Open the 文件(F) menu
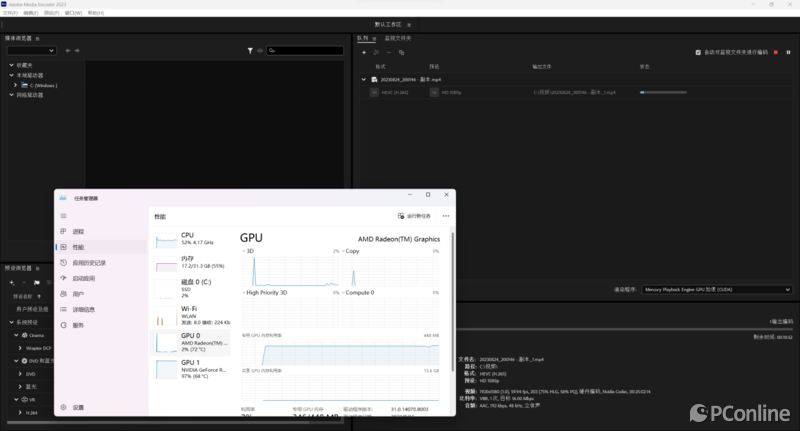This screenshot has height=431, width=800. 10,13
